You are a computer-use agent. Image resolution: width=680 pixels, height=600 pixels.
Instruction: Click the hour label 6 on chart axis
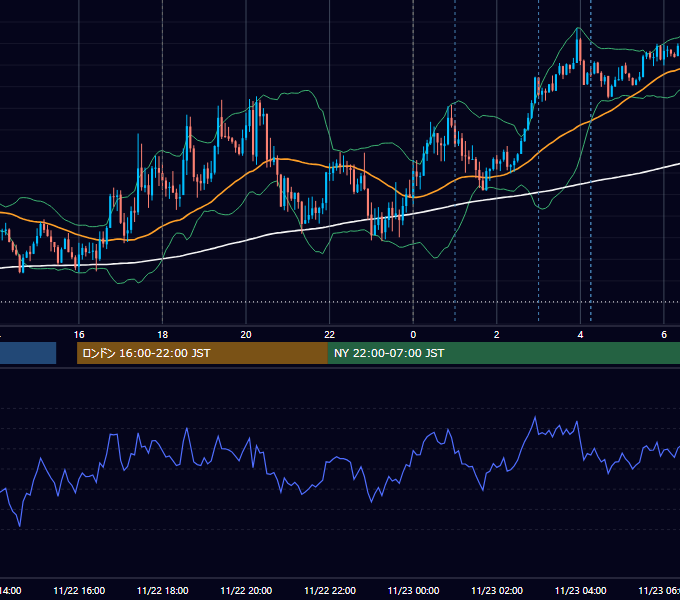[664, 335]
